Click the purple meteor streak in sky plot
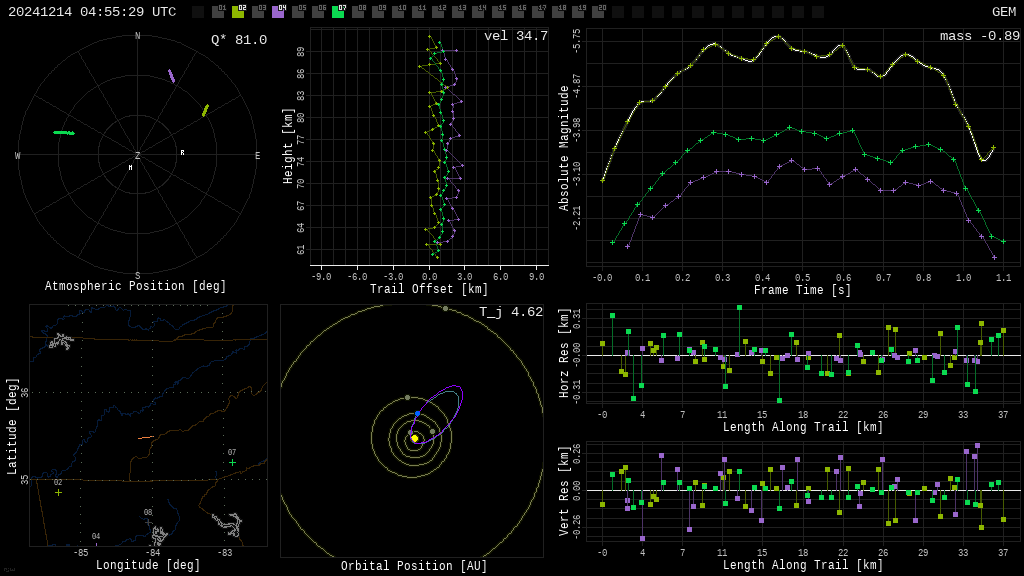Image resolution: width=1024 pixels, height=576 pixels. (x=171, y=76)
